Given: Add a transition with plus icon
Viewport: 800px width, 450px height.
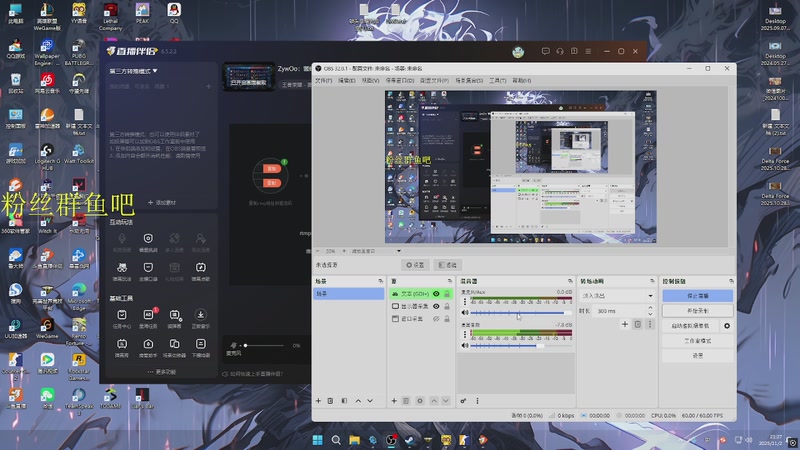Looking at the screenshot, I should click(624, 324).
